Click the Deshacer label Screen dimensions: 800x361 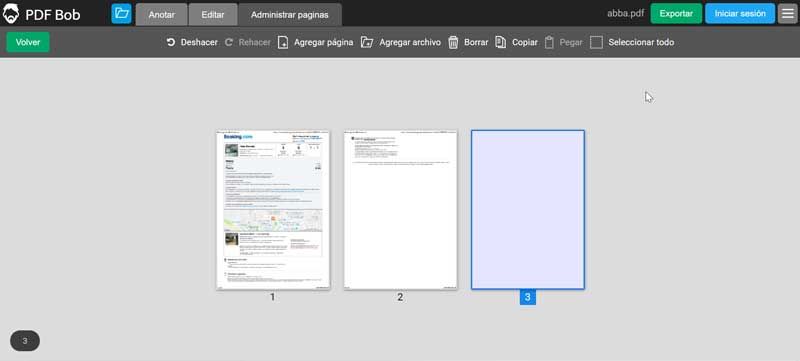[x=199, y=42]
